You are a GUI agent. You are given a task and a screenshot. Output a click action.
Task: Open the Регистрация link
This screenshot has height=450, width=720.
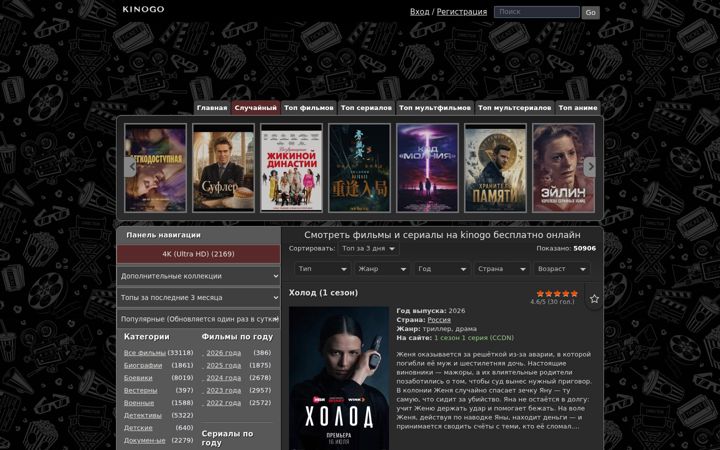(x=461, y=12)
